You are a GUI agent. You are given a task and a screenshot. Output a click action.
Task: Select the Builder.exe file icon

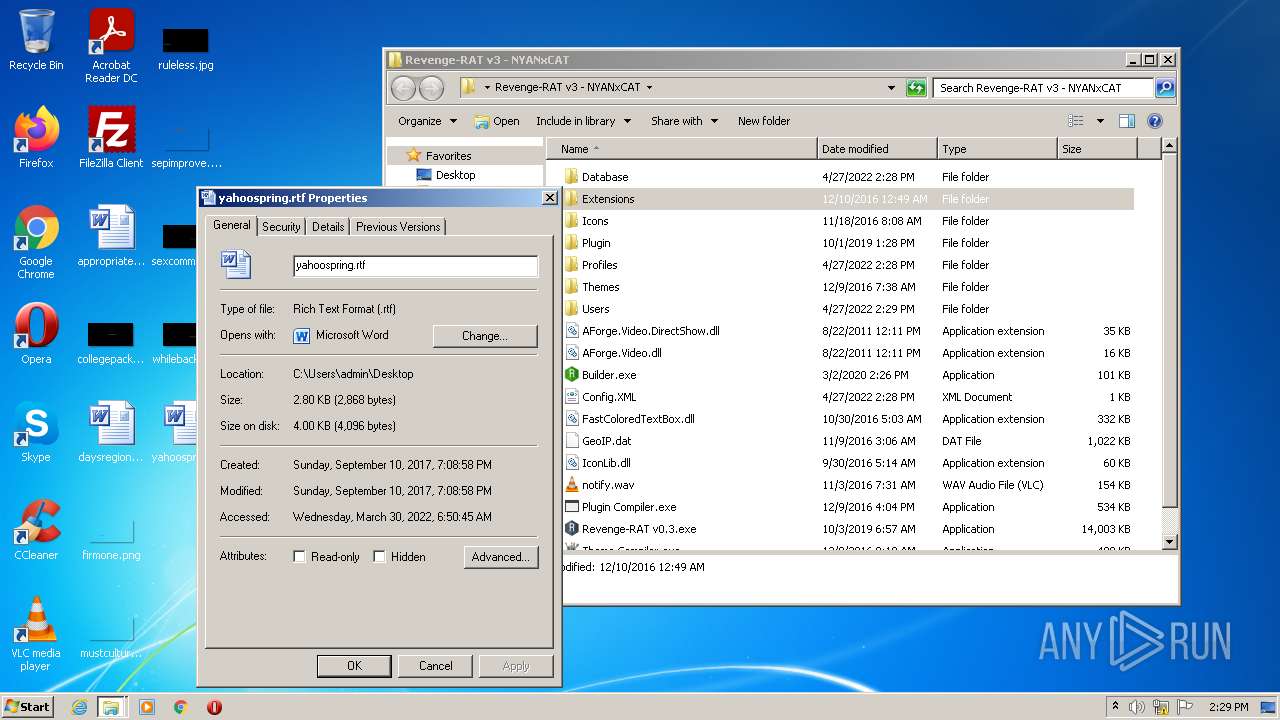(572, 375)
